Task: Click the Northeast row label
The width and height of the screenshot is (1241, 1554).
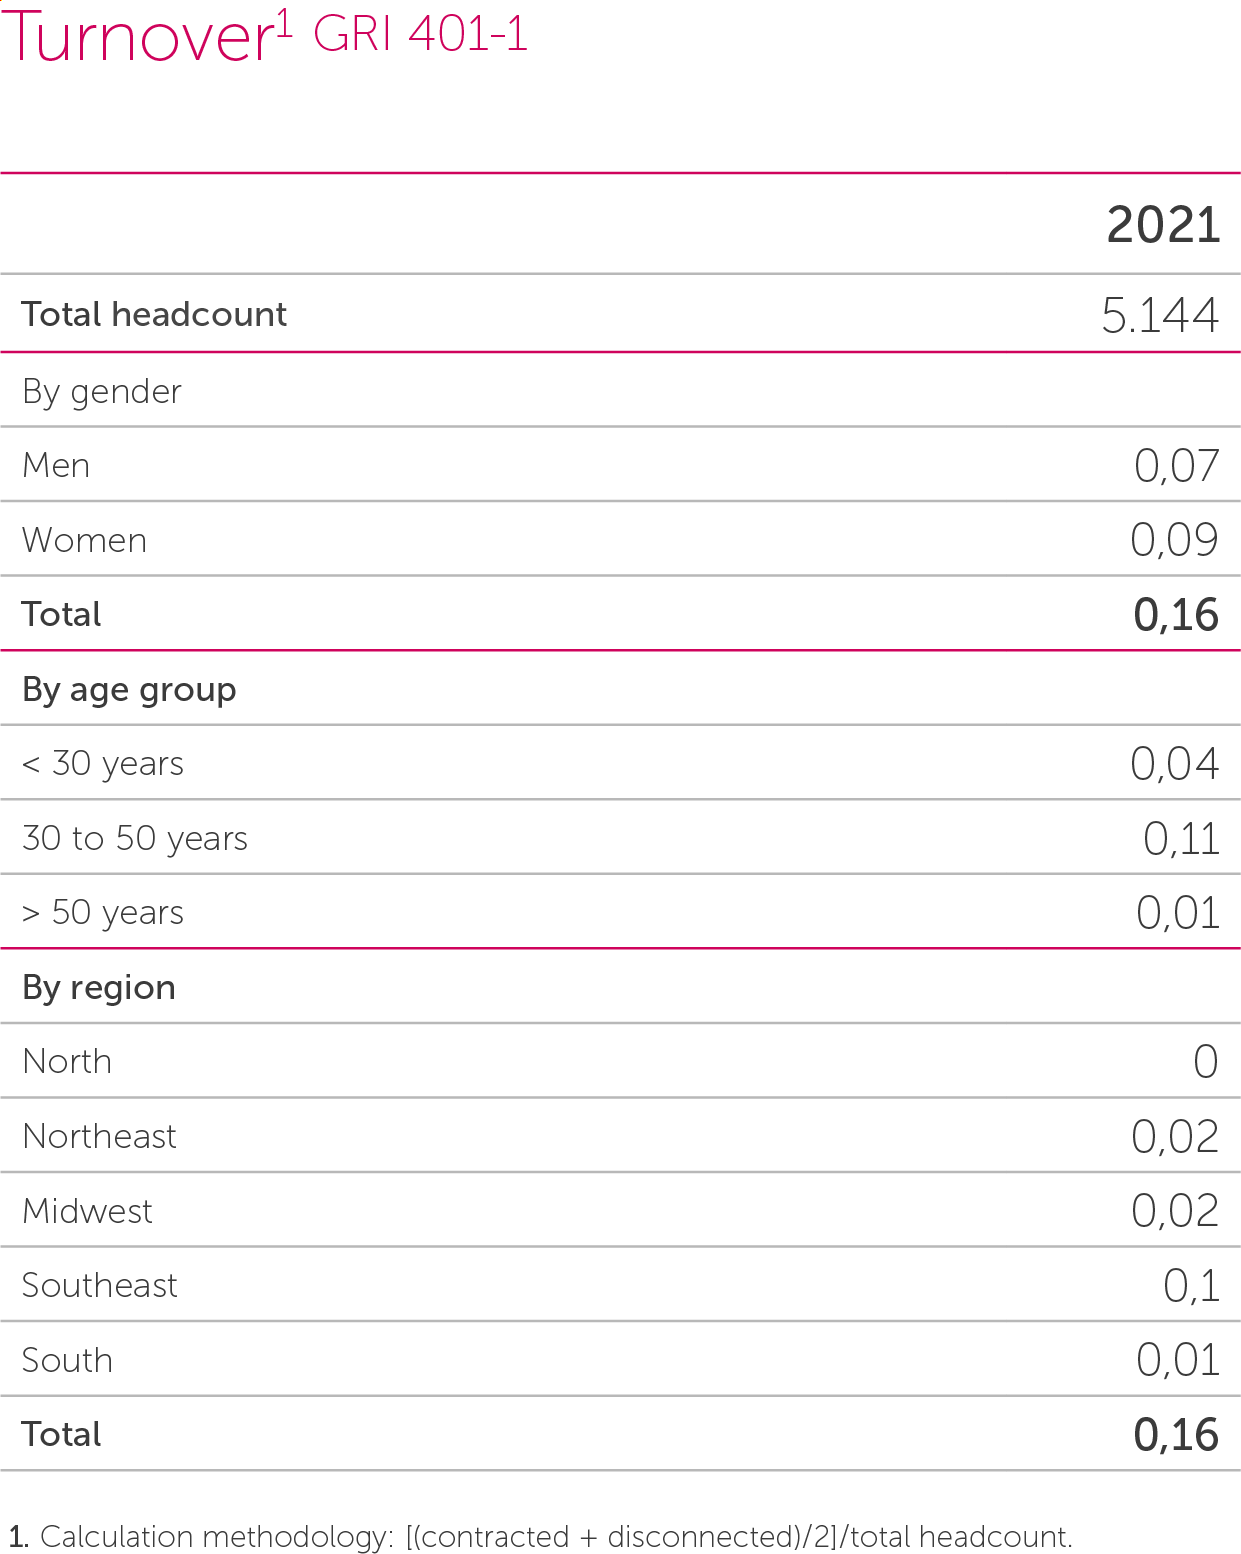Action: pos(99,1136)
